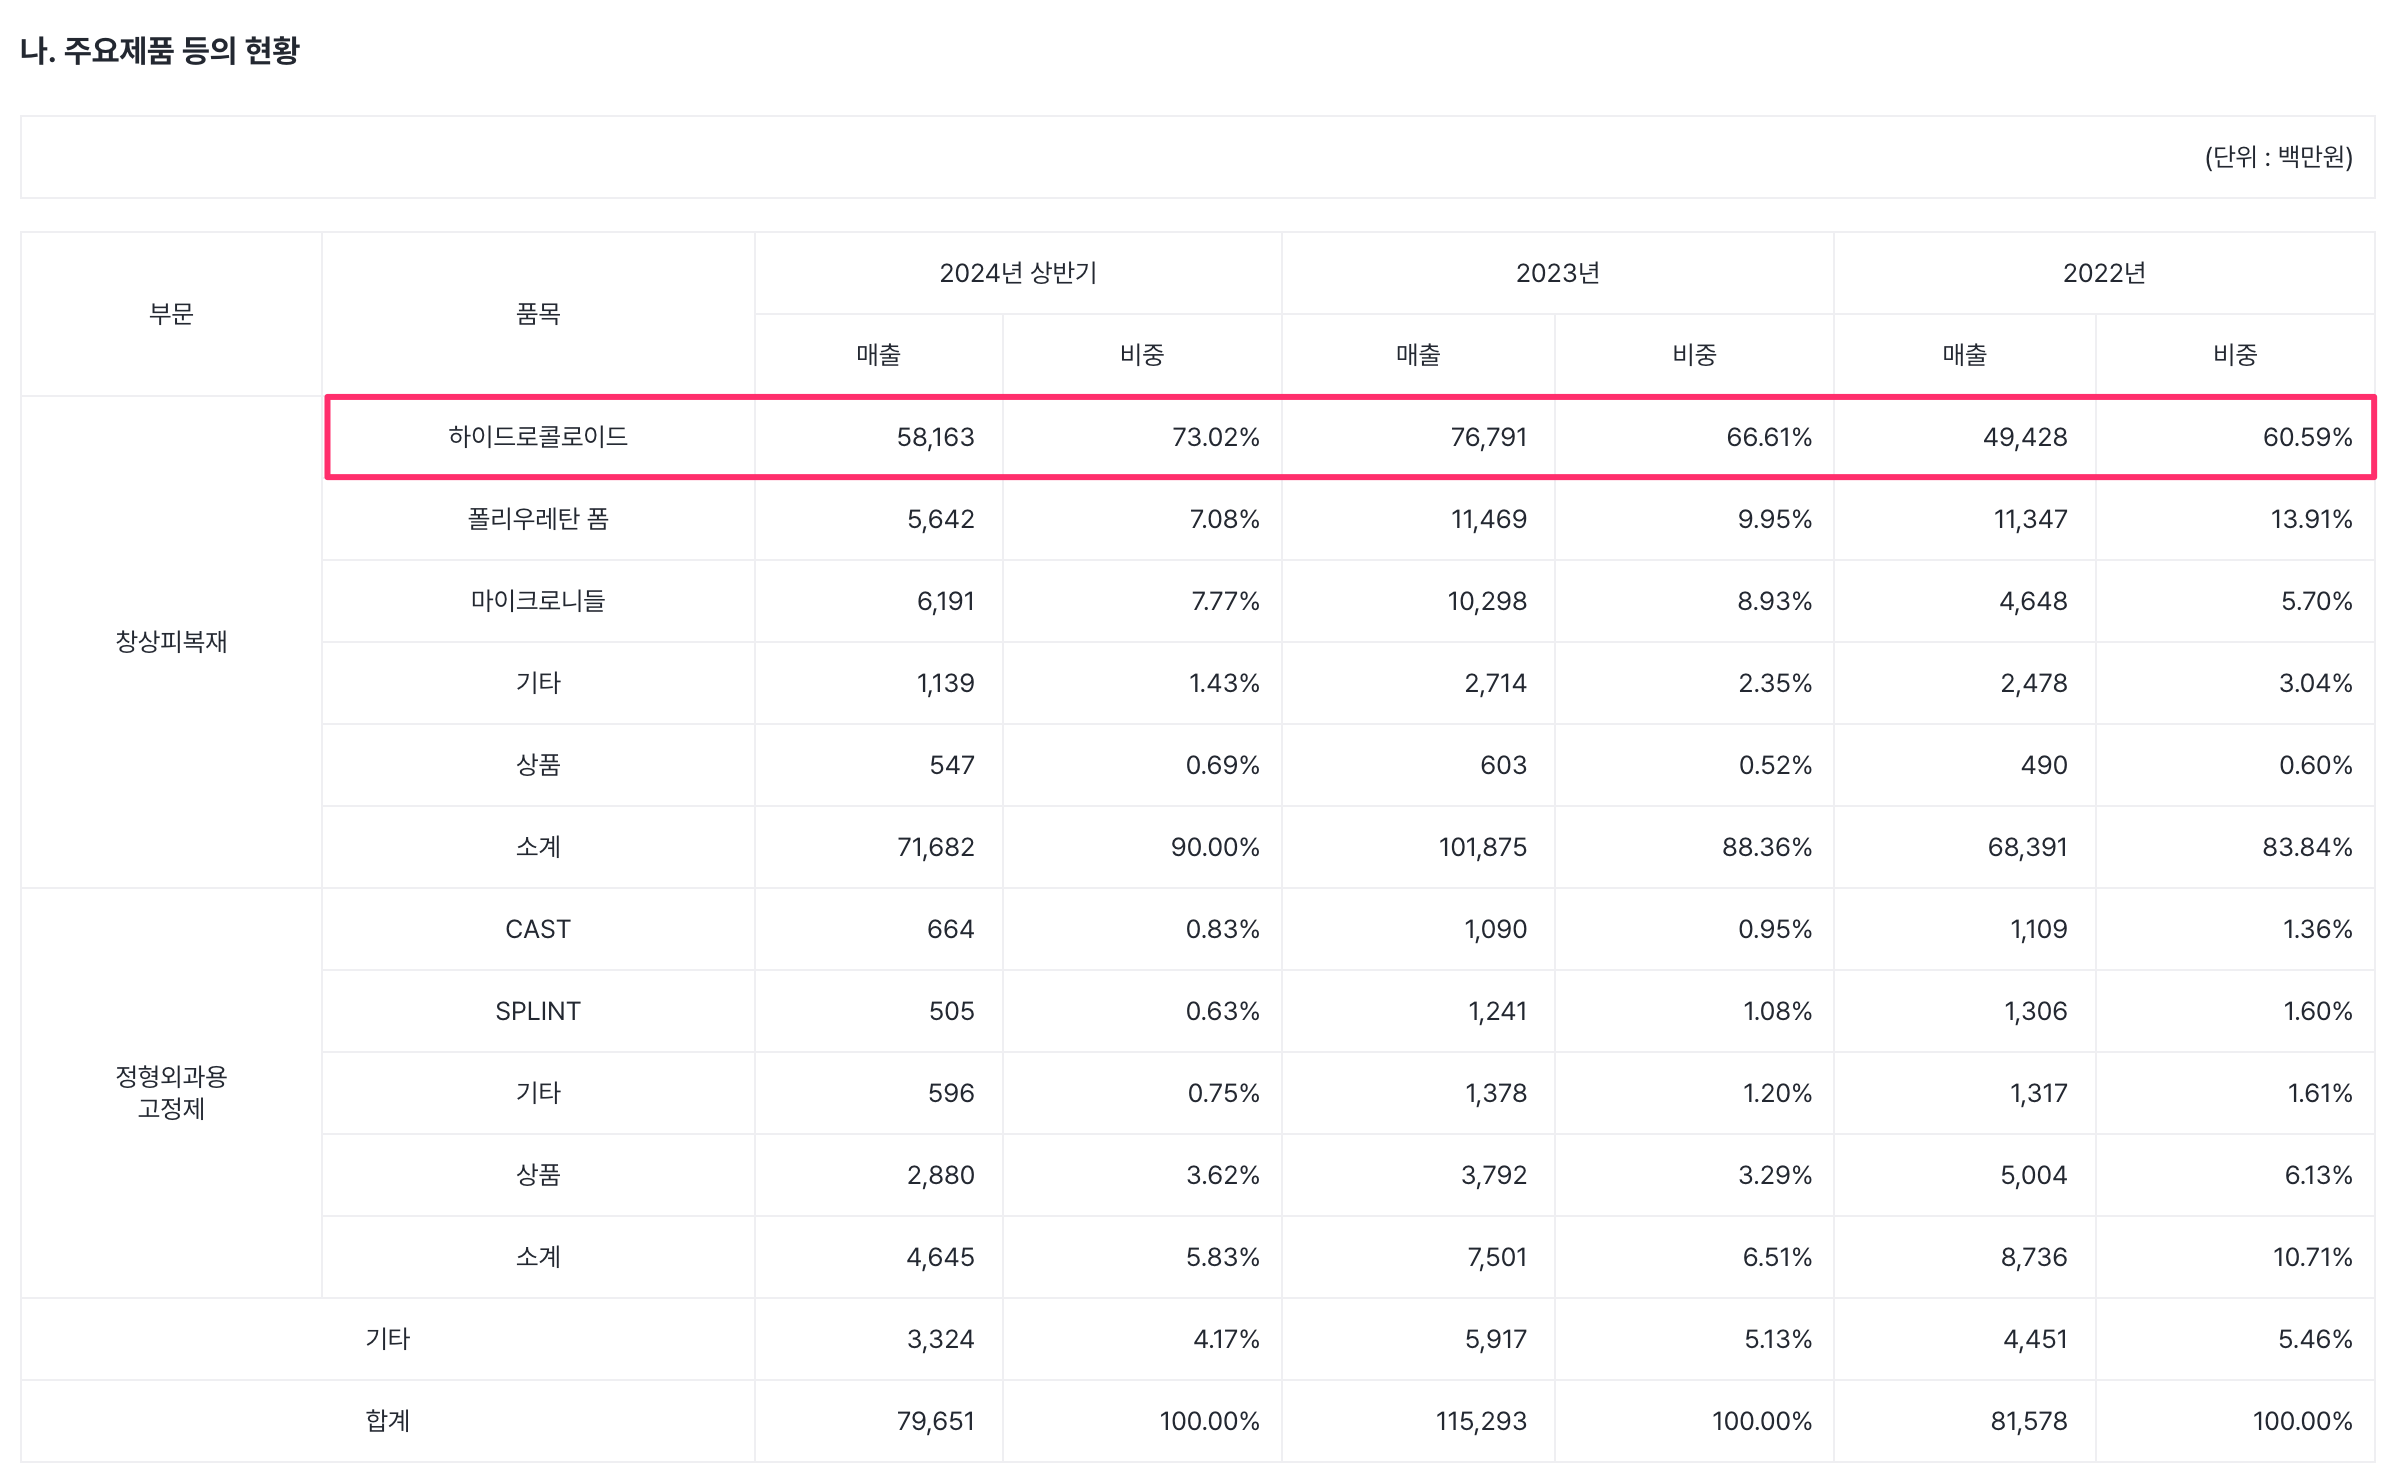The width and height of the screenshot is (2392, 1484).
Task: Select the 71,682 subtotal value
Action: [x=935, y=847]
